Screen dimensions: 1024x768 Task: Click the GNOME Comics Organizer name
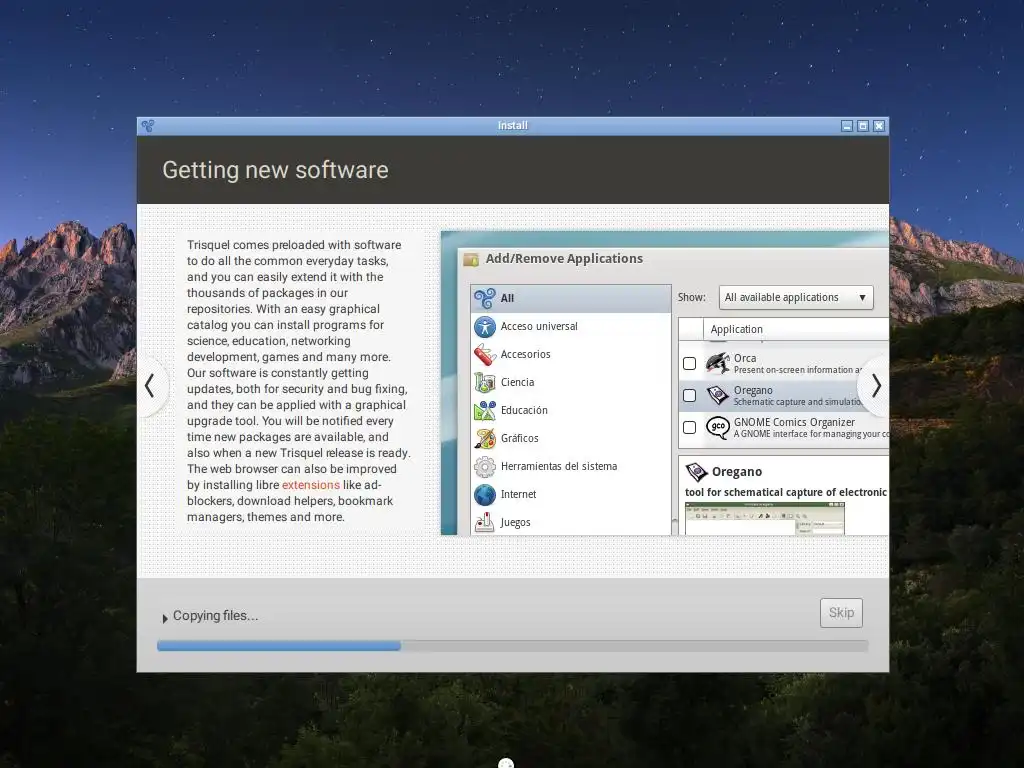pyautogui.click(x=794, y=423)
